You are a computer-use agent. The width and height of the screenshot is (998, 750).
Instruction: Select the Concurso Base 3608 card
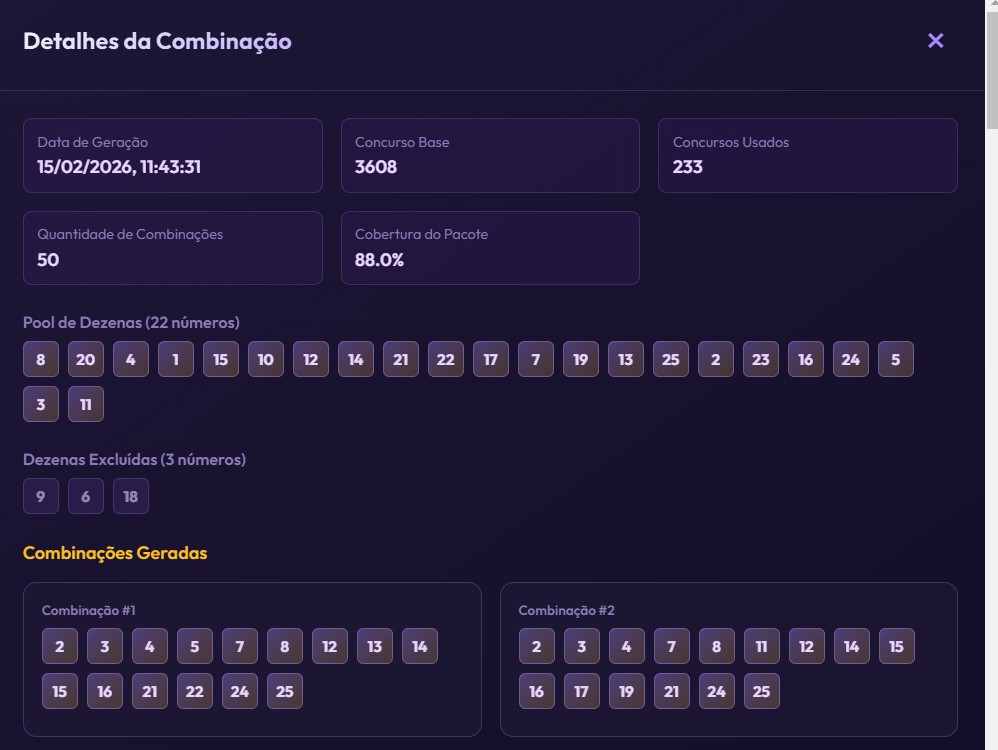[490, 155]
